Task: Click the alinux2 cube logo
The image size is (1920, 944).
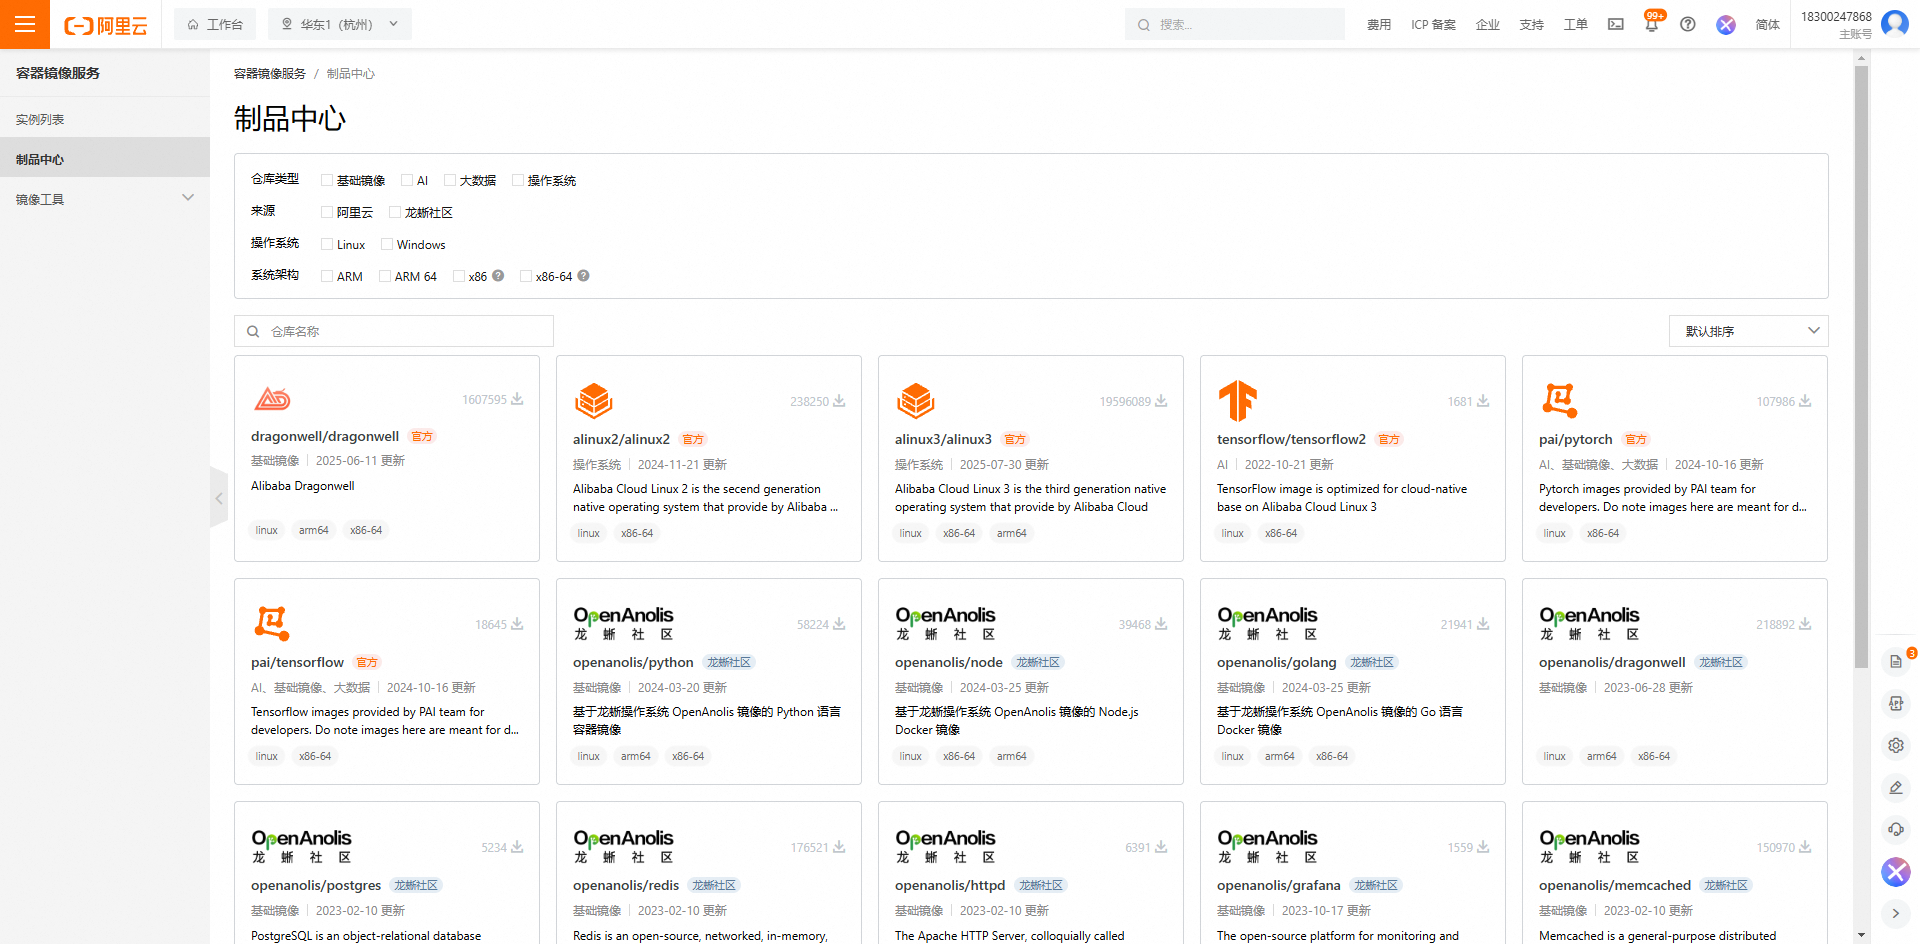Action: click(593, 401)
